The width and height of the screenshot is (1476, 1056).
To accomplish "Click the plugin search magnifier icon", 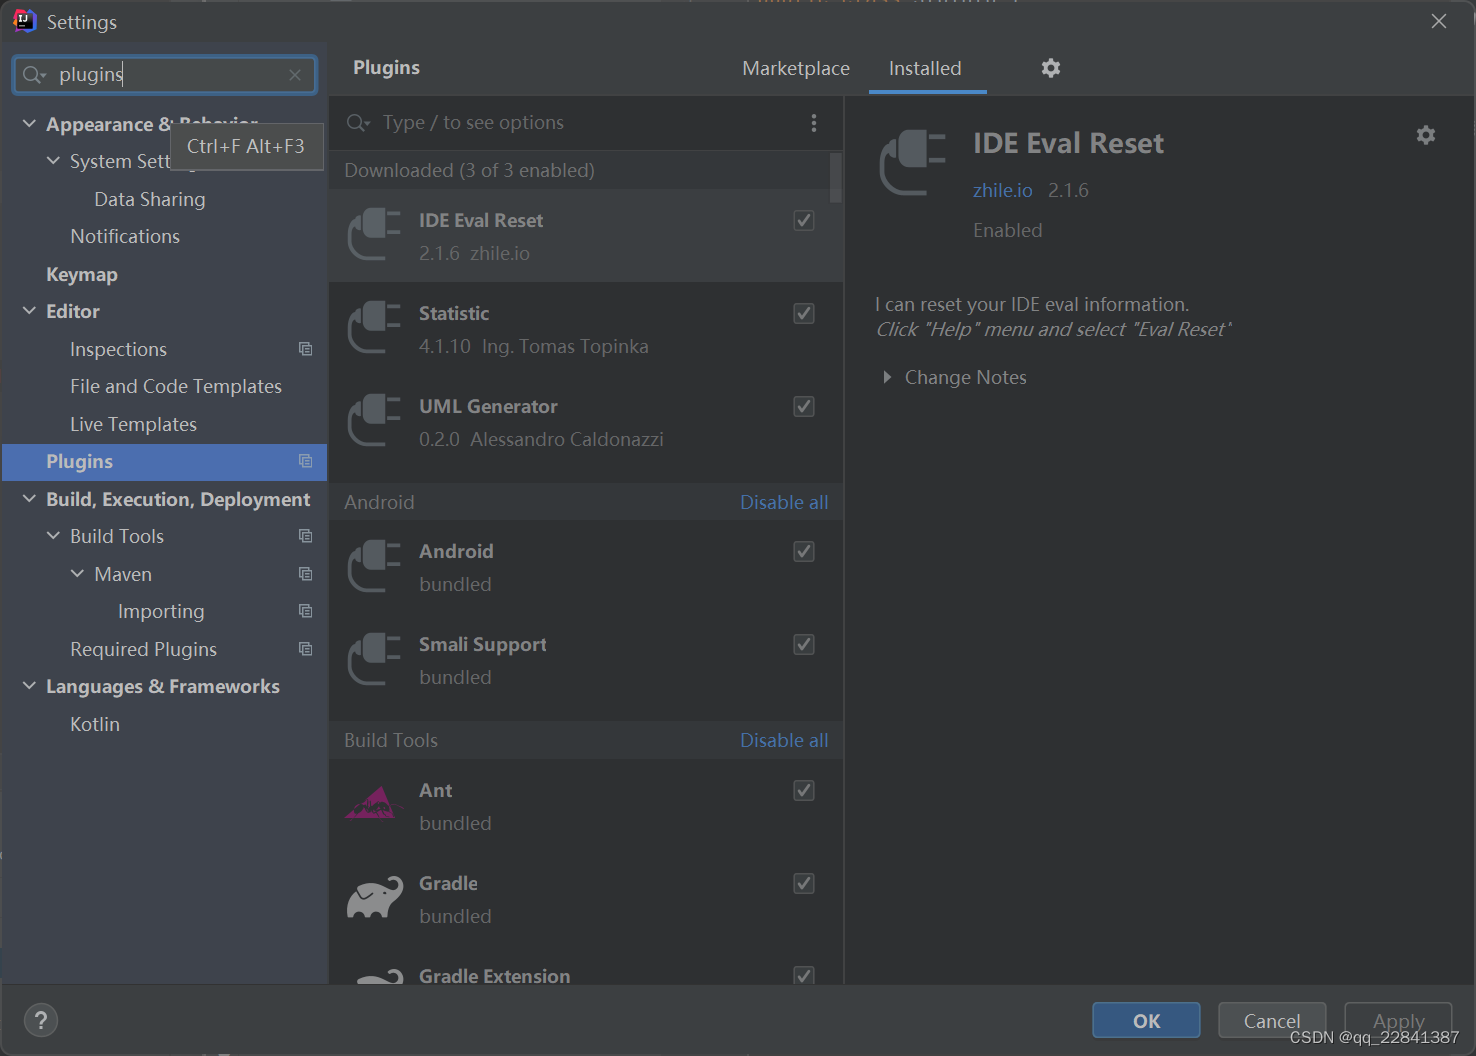I will 358,123.
